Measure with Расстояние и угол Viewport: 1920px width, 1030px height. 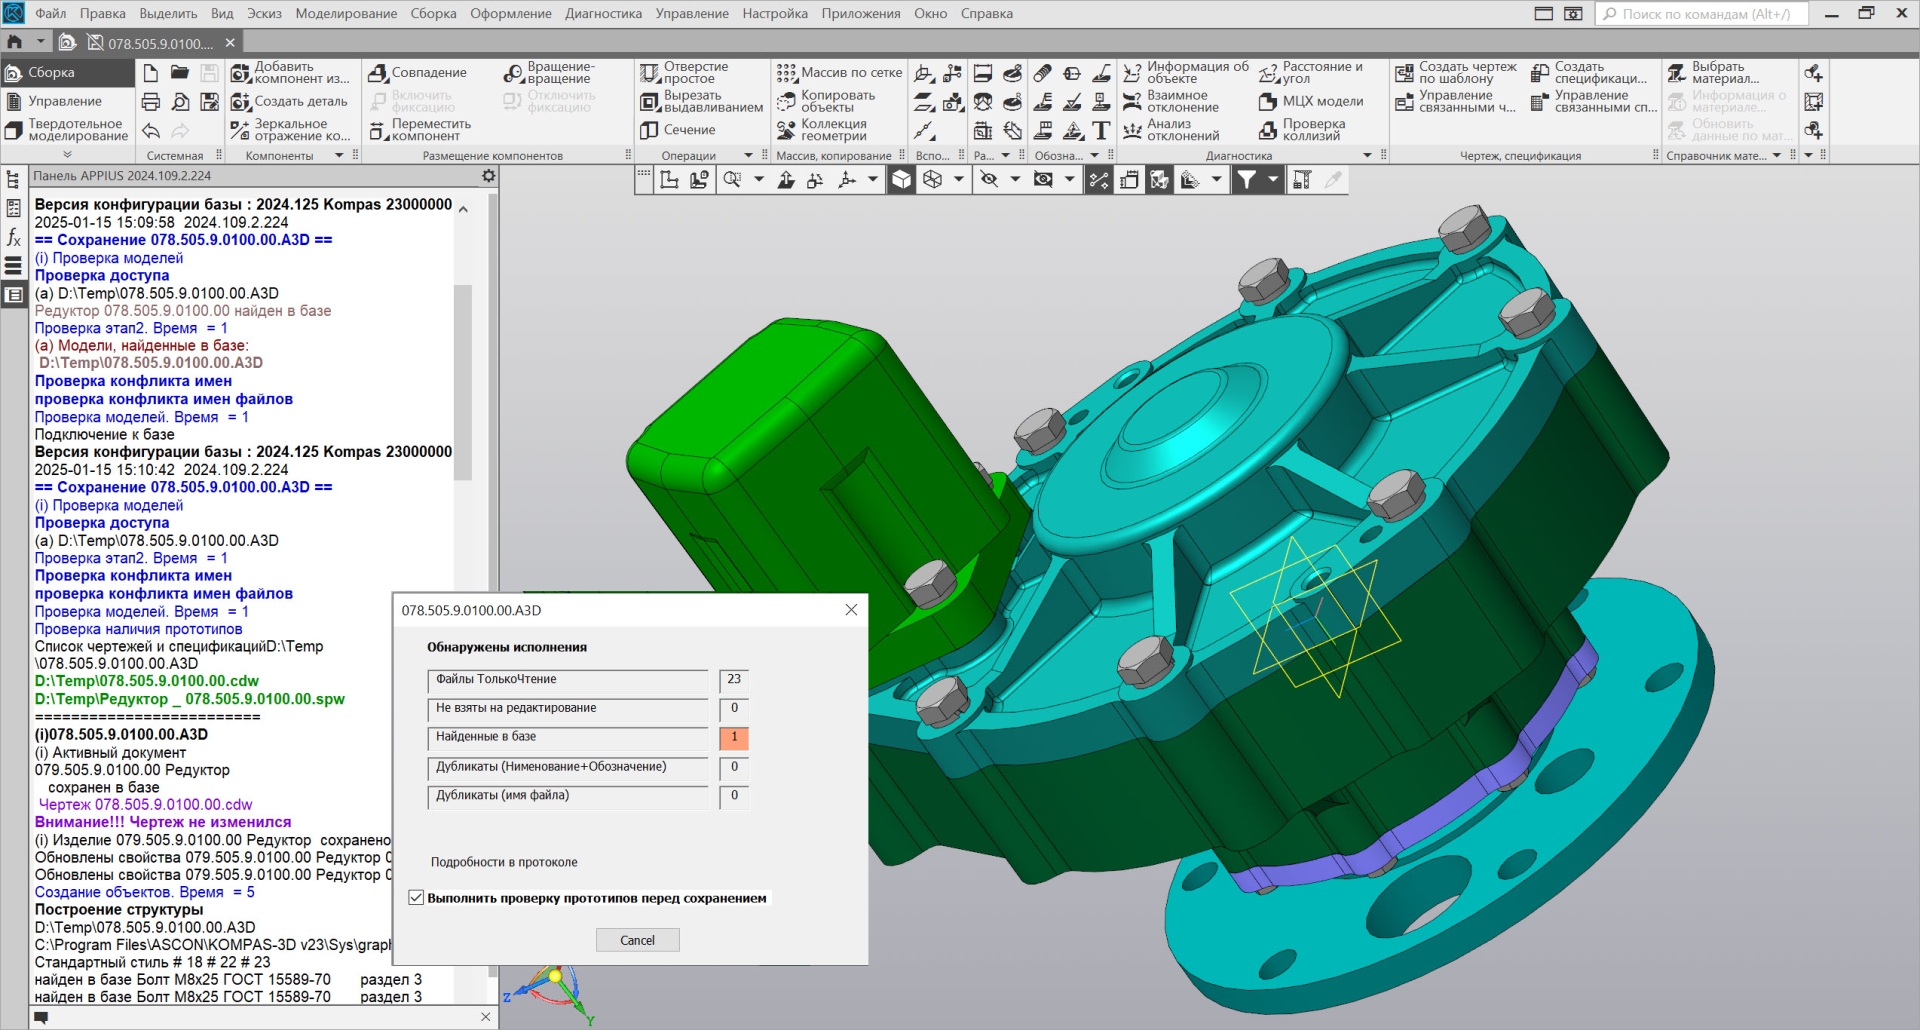(x=1311, y=73)
